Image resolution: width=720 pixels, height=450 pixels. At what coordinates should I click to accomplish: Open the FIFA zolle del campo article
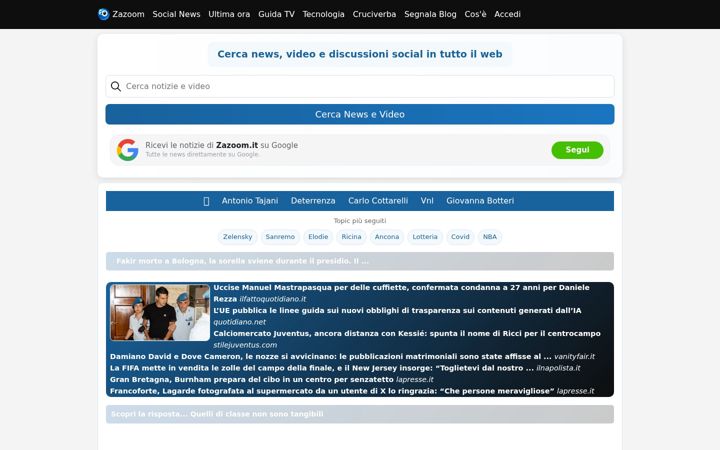[322, 368]
